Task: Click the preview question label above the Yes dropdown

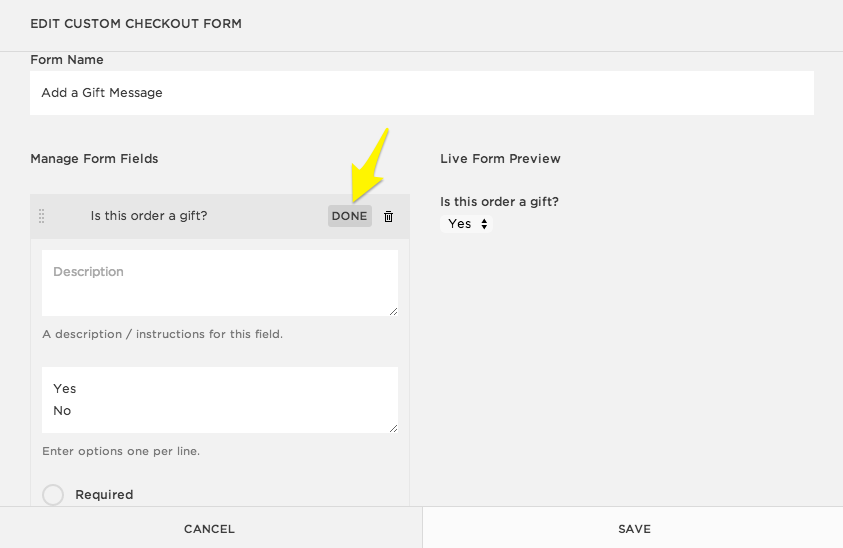Action: pyautogui.click(x=499, y=202)
